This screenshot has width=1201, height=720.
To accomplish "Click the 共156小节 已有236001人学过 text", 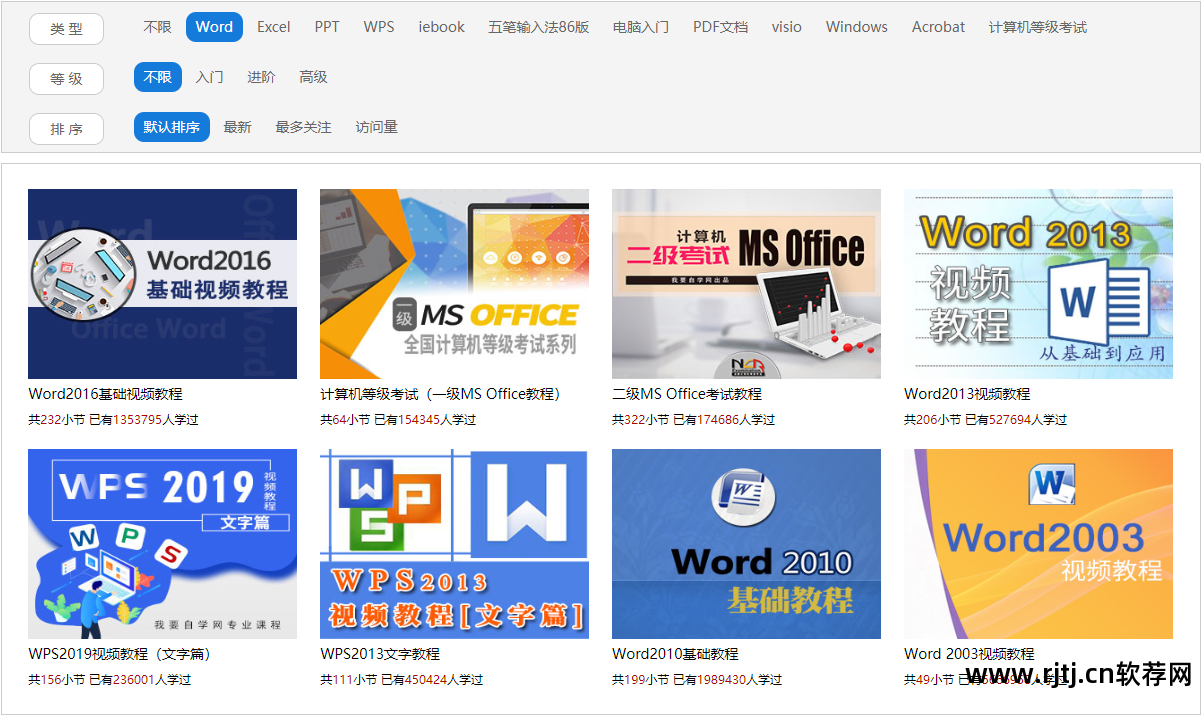I will 109,680.
